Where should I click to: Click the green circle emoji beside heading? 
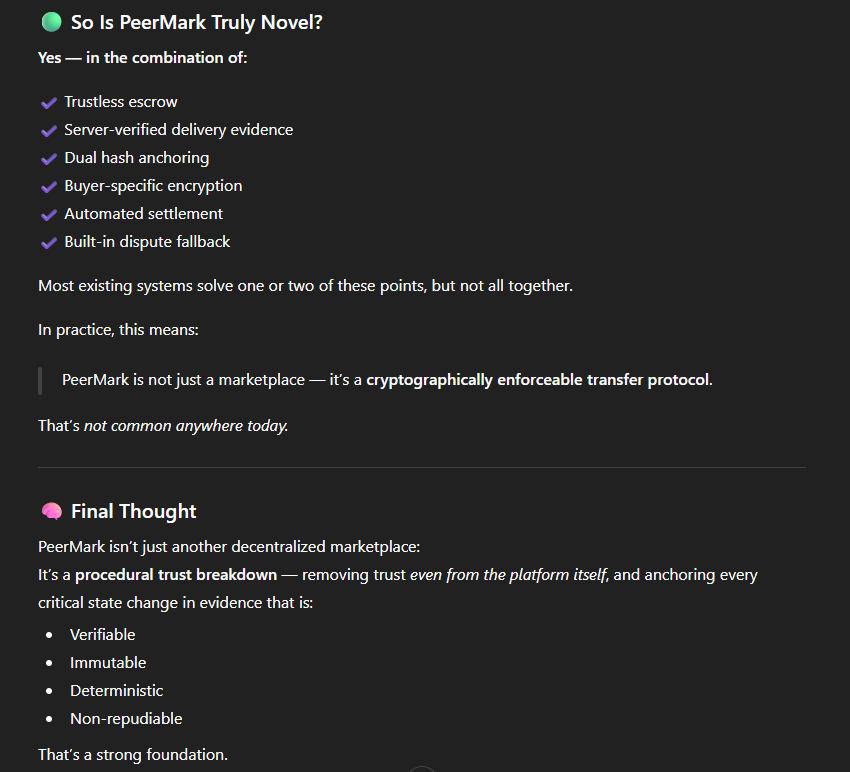51,22
